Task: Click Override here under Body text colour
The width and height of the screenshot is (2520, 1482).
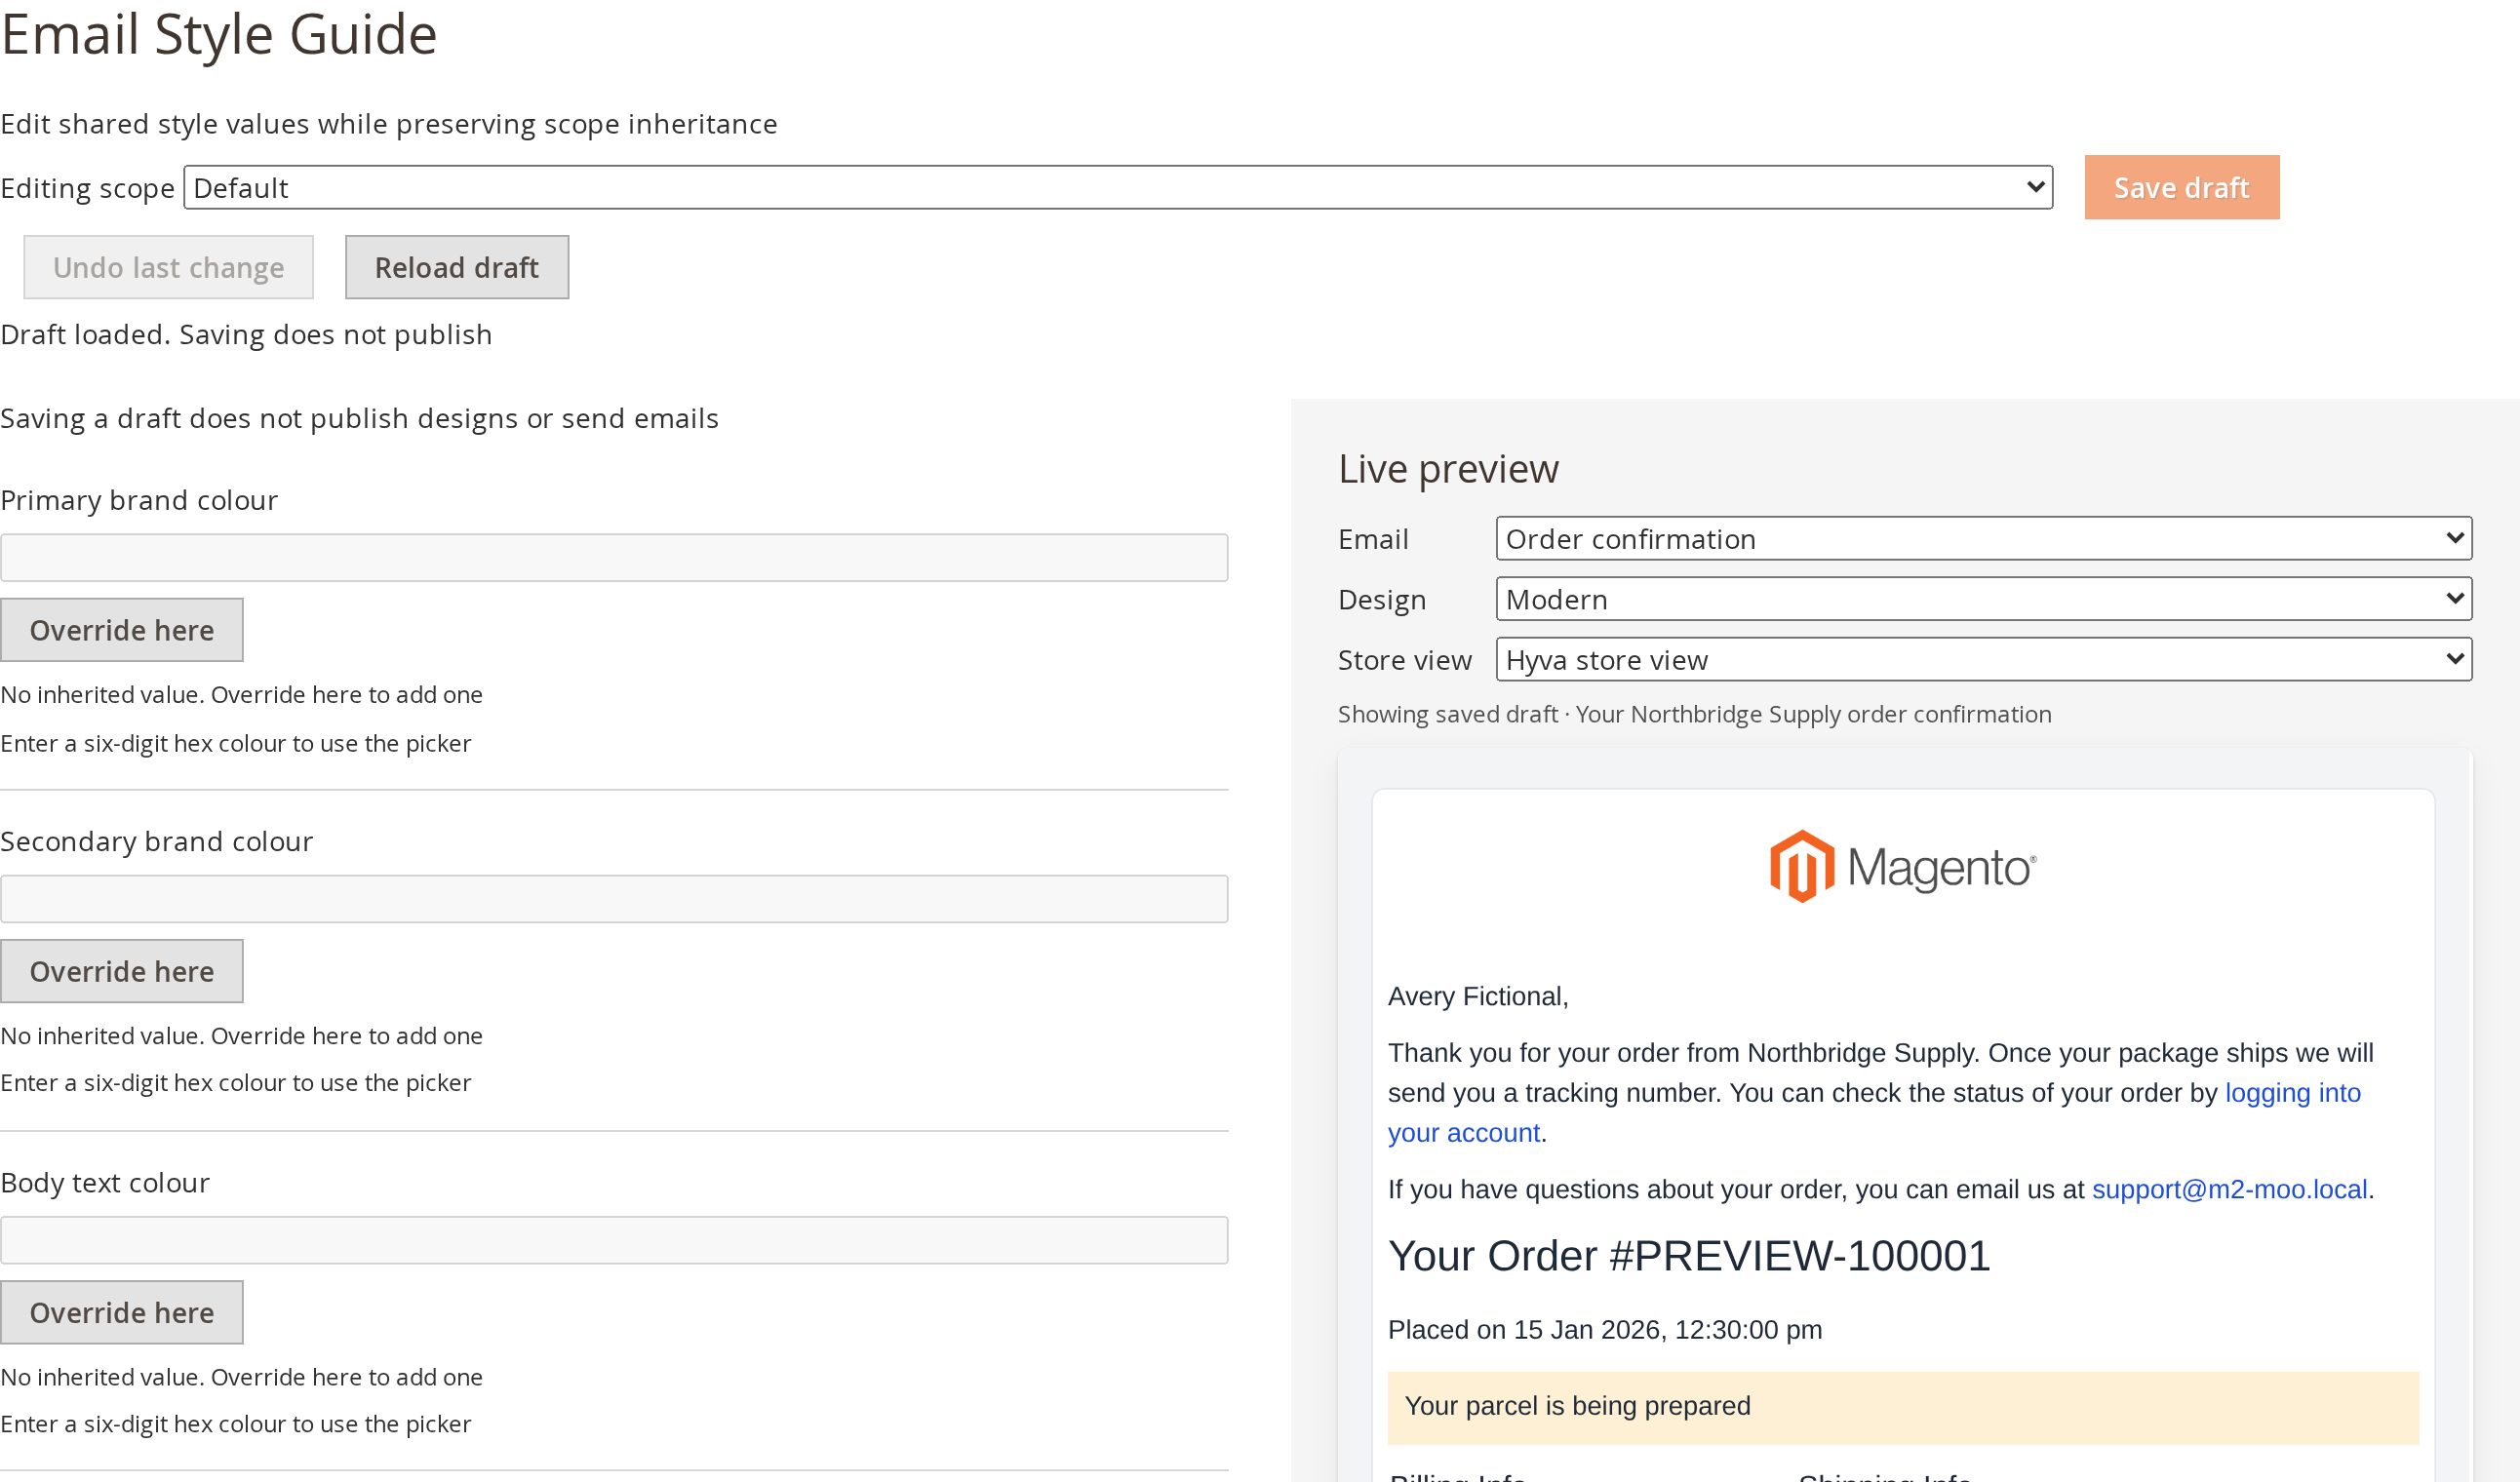Action: (122, 1312)
